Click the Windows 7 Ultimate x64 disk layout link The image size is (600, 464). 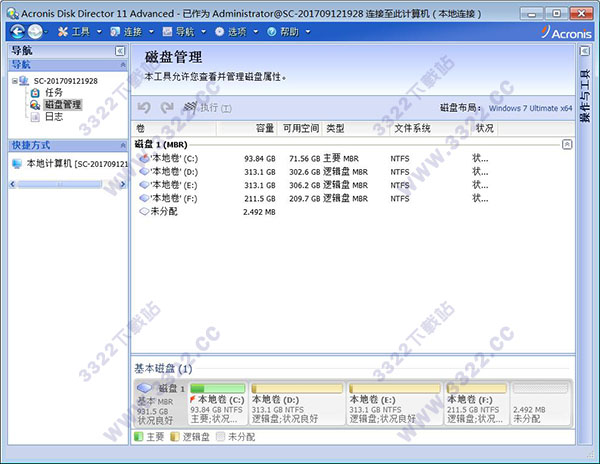(530, 108)
